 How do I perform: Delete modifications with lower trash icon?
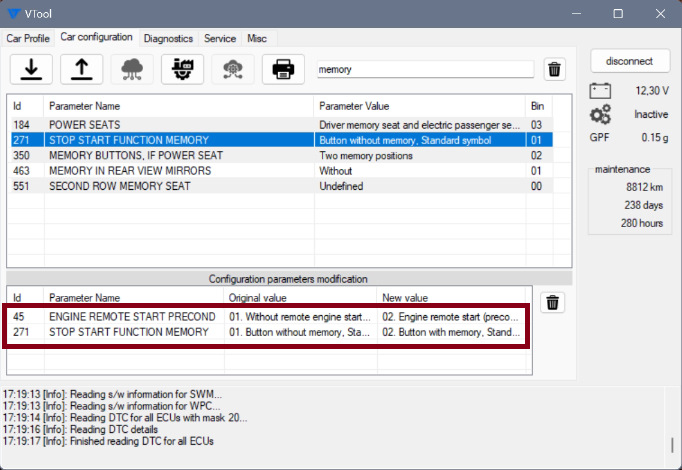click(552, 302)
